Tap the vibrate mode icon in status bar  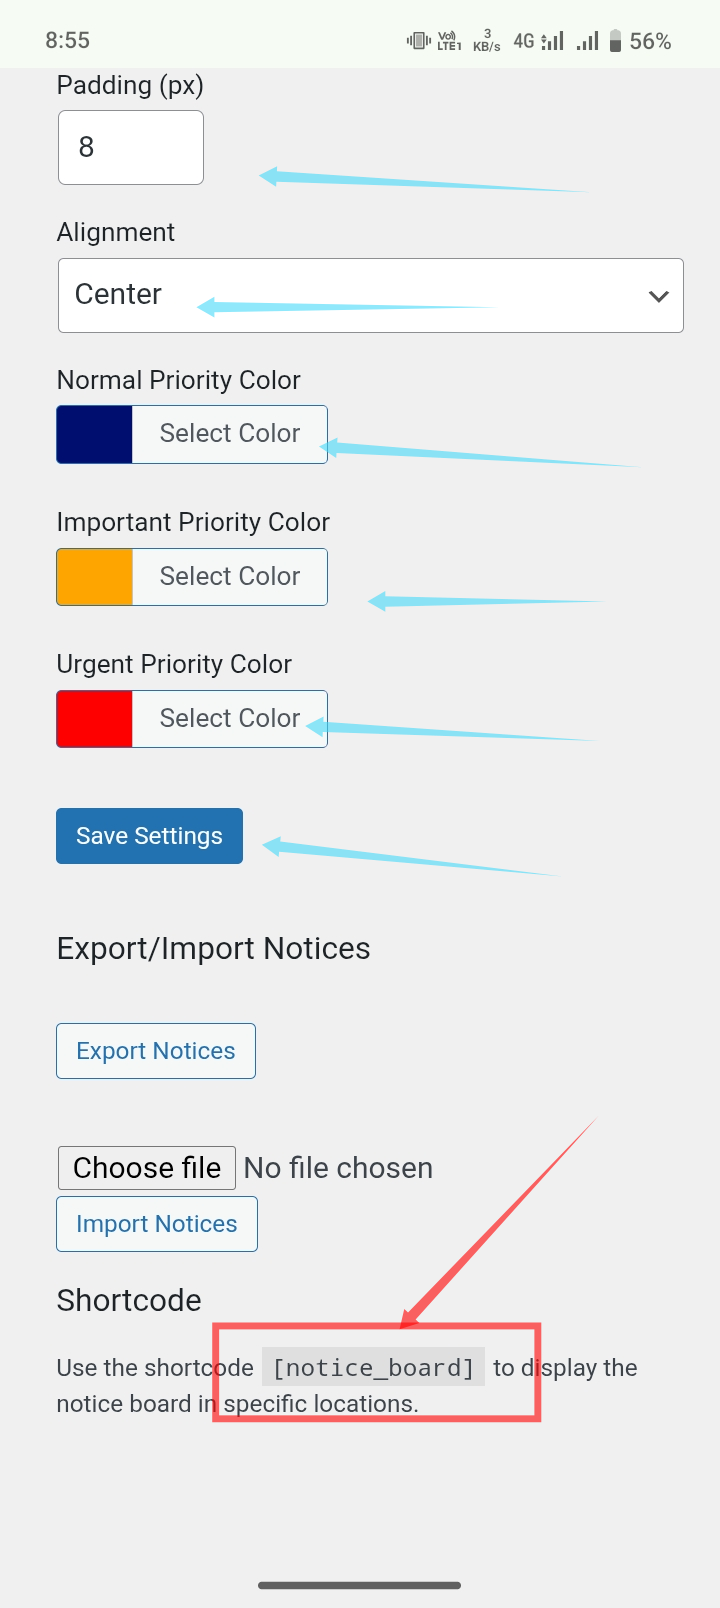tap(418, 41)
